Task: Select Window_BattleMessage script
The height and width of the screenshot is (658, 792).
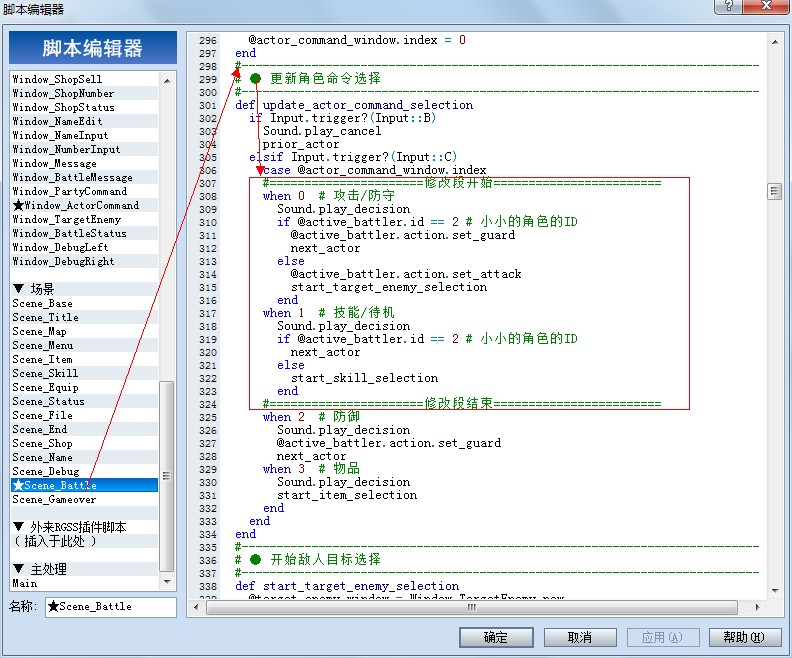Action: tap(84, 178)
